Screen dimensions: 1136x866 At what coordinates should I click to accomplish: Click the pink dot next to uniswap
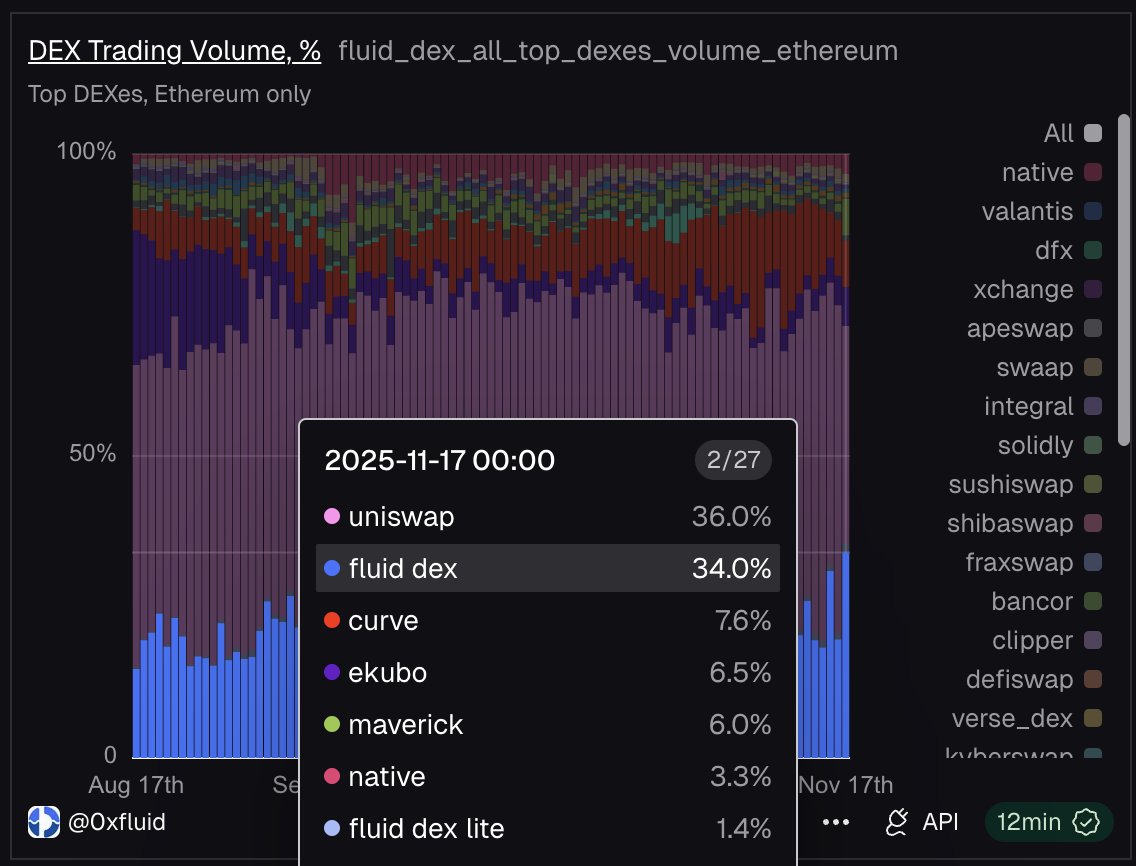click(334, 516)
